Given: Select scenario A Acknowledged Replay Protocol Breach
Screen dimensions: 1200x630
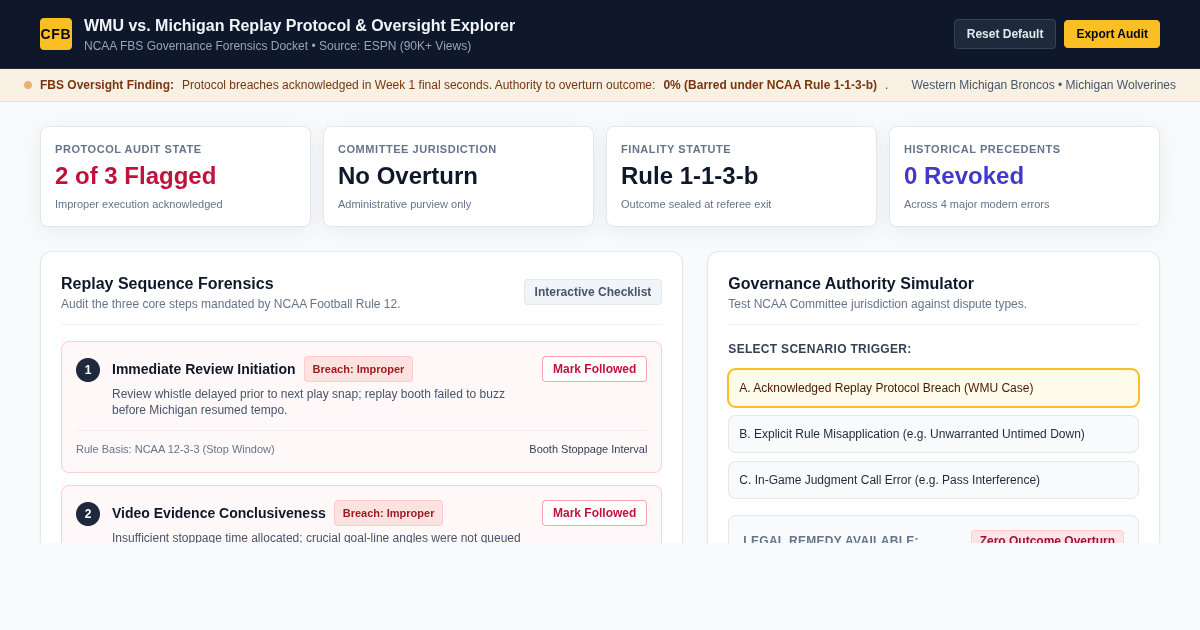Looking at the screenshot, I should pyautogui.click(x=933, y=388).
